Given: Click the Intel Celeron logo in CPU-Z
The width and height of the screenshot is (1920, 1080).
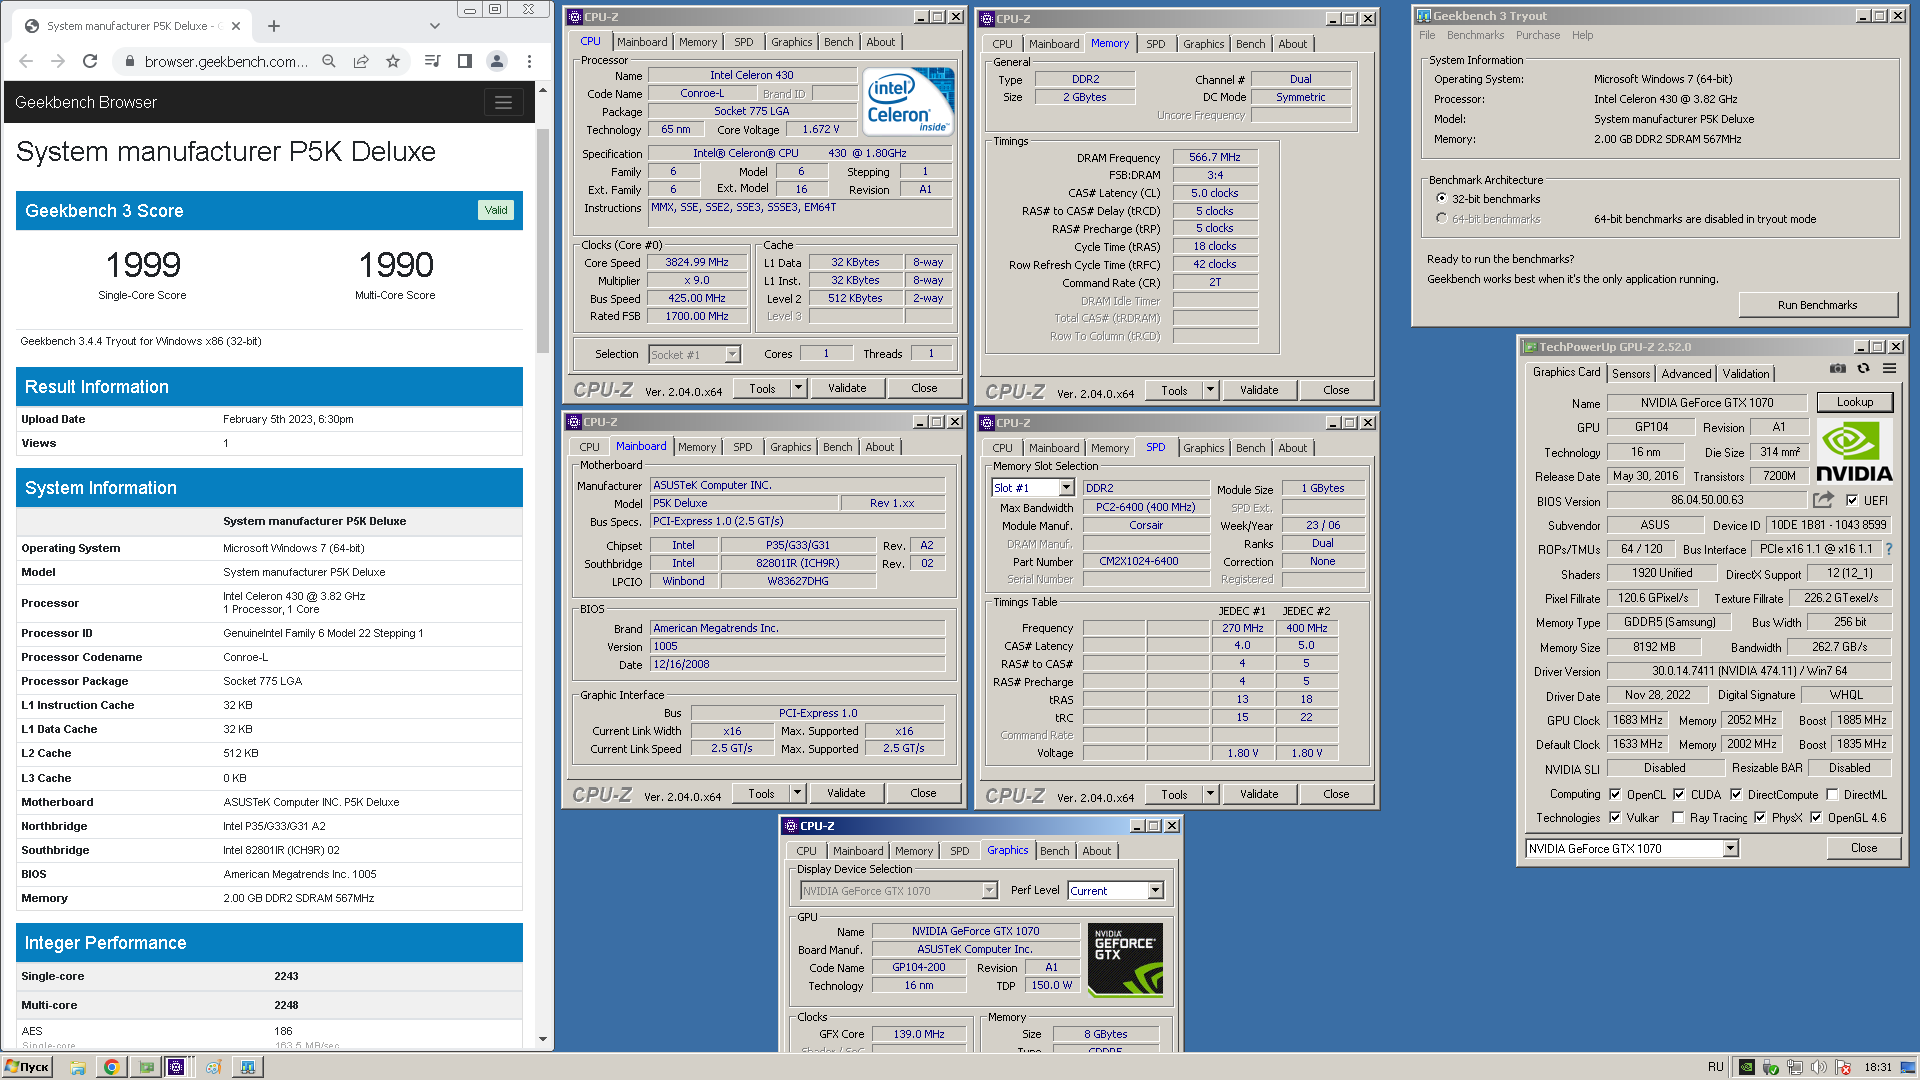Looking at the screenshot, I should [908, 102].
